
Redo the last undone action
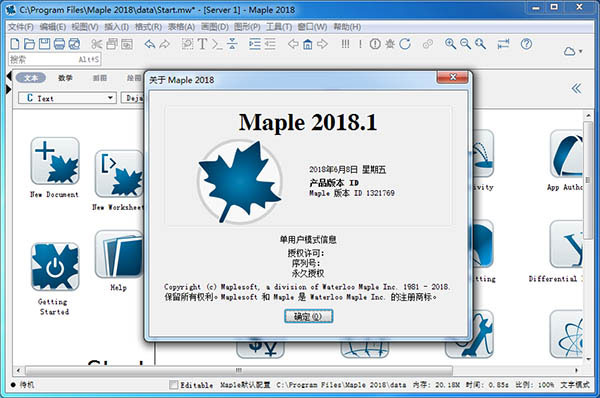pyautogui.click(x=165, y=44)
